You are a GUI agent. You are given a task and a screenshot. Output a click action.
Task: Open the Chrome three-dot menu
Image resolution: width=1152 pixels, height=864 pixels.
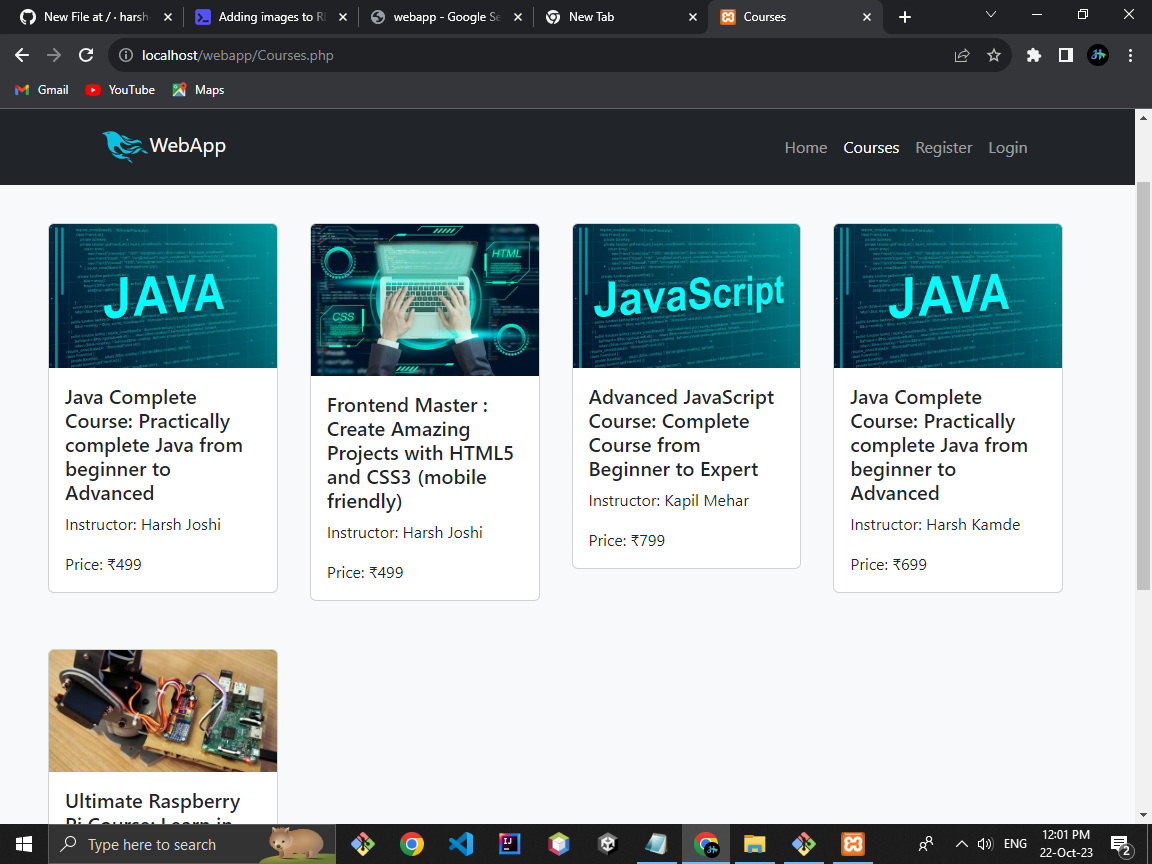[x=1131, y=55]
